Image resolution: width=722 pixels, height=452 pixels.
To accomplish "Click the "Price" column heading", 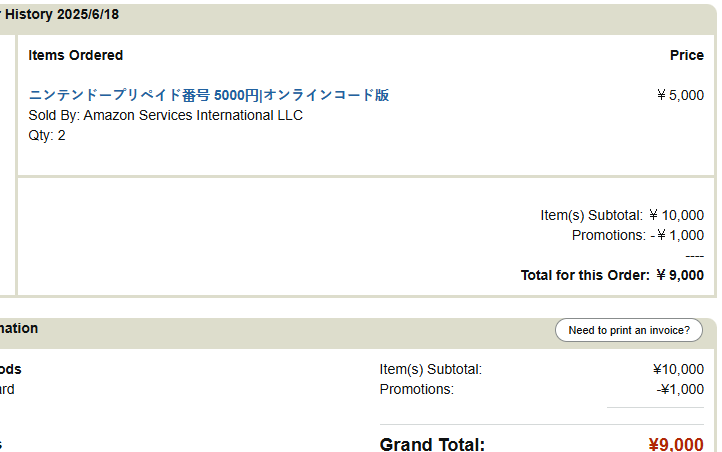I will 686,55.
